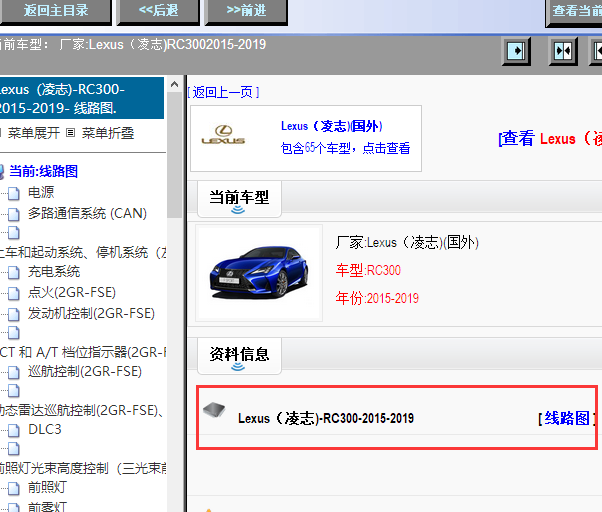
Task: Click the document icon beside 发动机控制(2GR-FSE)
Action: [x=14, y=314]
